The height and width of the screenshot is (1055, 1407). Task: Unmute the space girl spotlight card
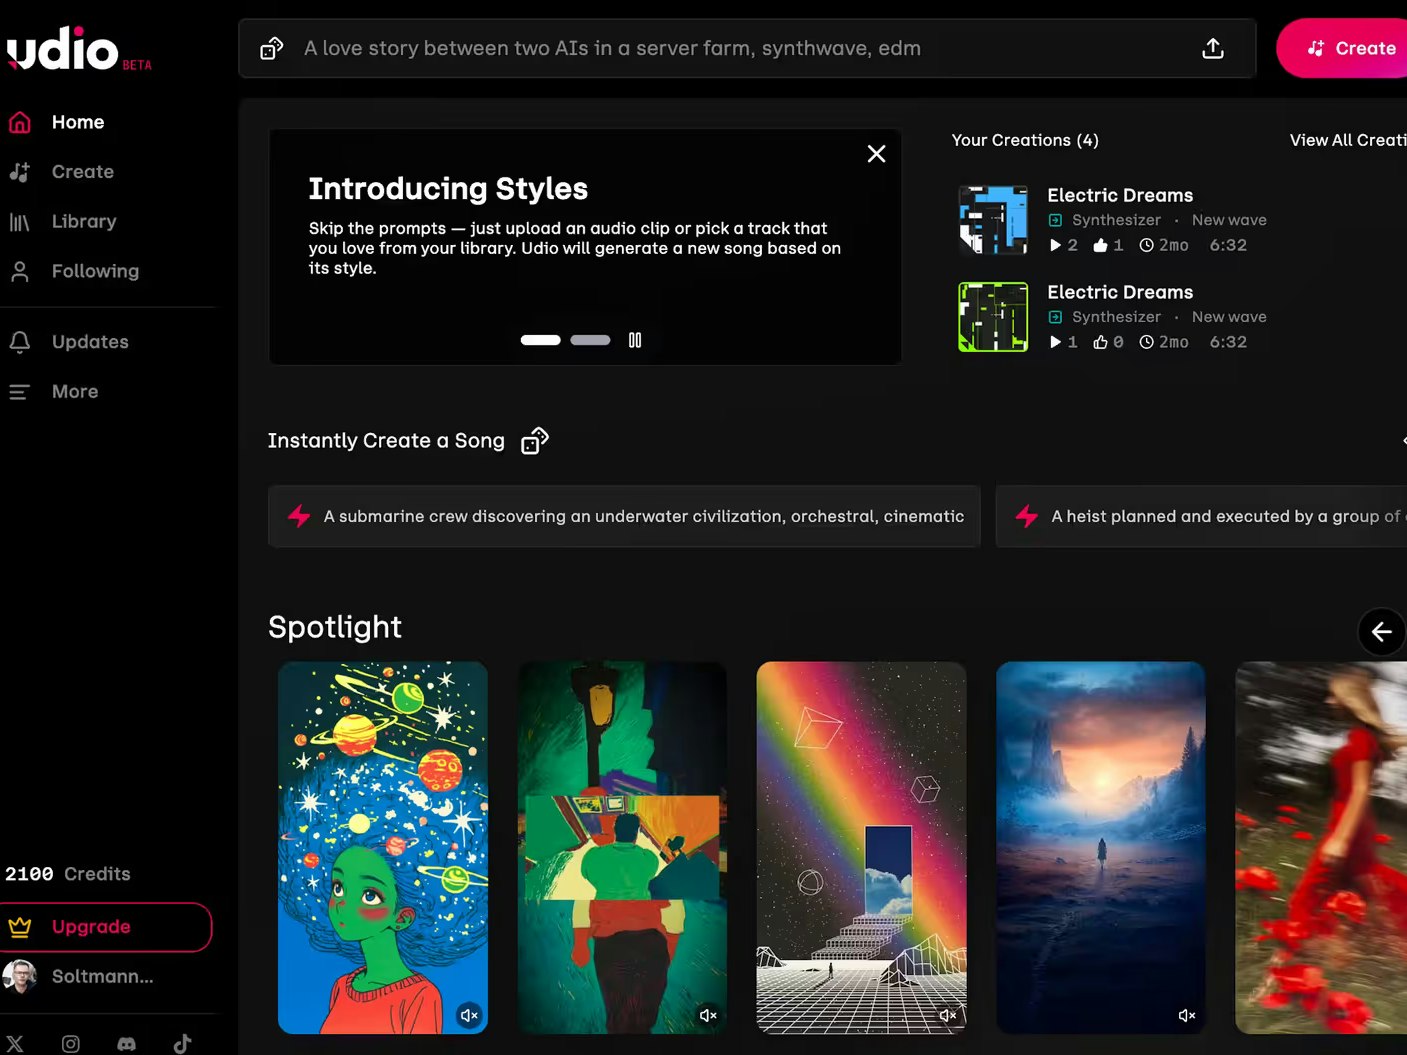pyautogui.click(x=468, y=1015)
